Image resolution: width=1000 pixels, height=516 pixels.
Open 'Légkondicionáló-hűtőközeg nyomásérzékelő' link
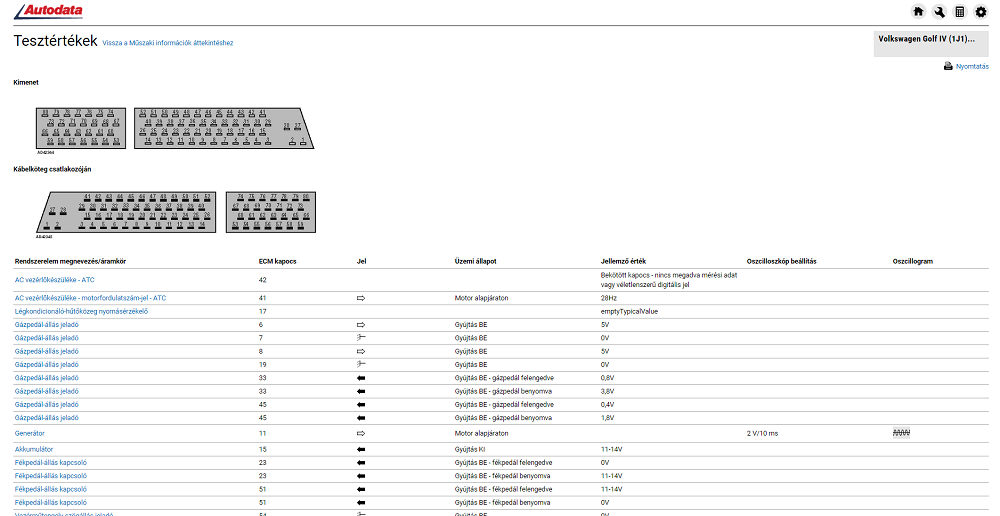pos(81,311)
